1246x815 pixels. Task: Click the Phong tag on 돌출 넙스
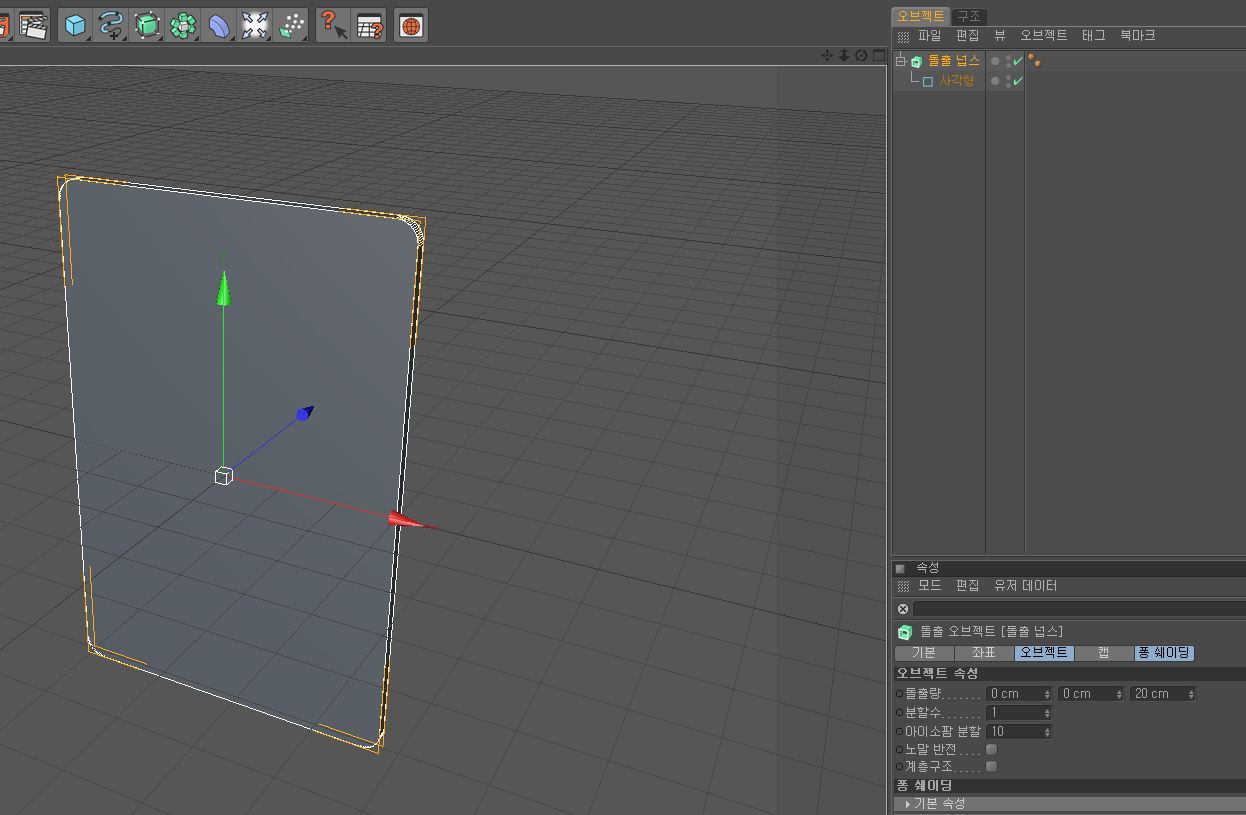pyautogui.click(x=1035, y=61)
